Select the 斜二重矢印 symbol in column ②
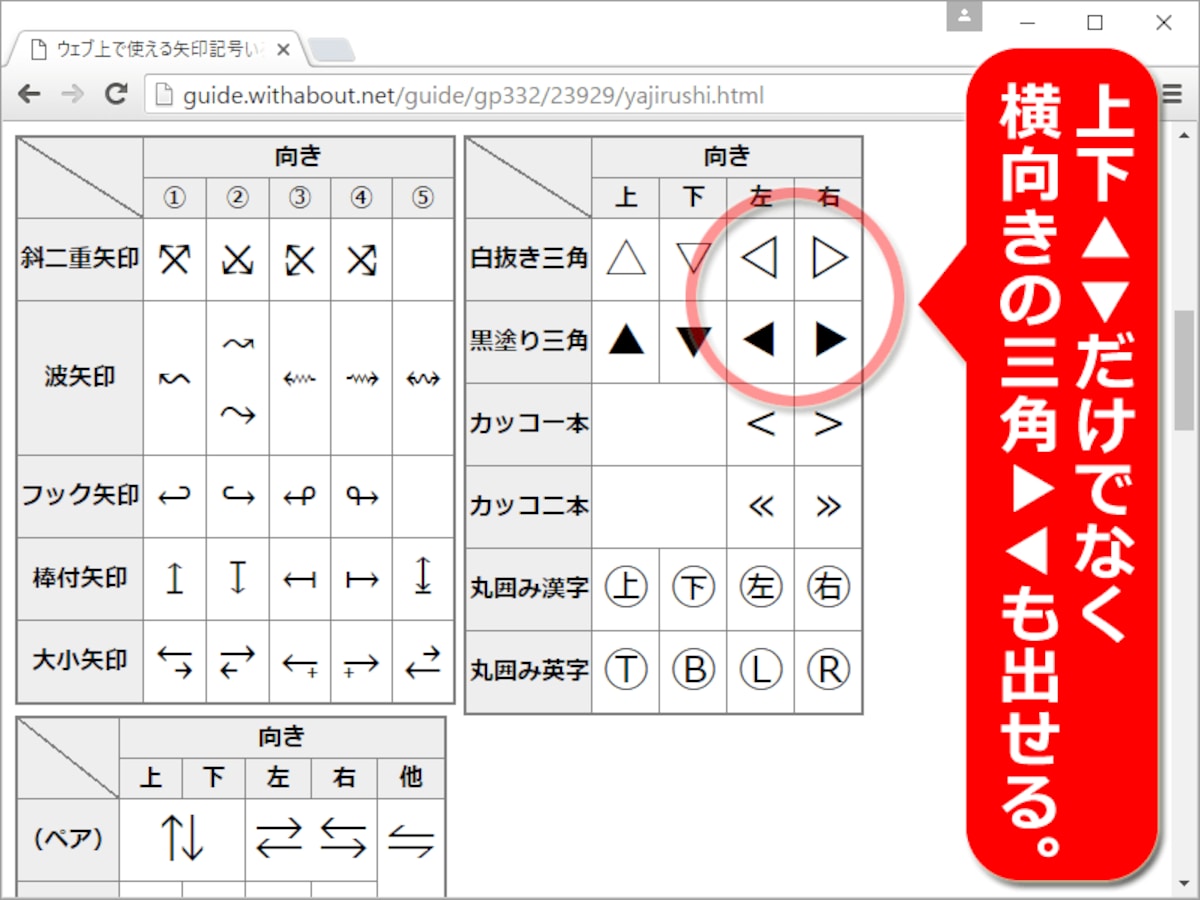Screen dimensions: 1200x900 (x=238, y=260)
